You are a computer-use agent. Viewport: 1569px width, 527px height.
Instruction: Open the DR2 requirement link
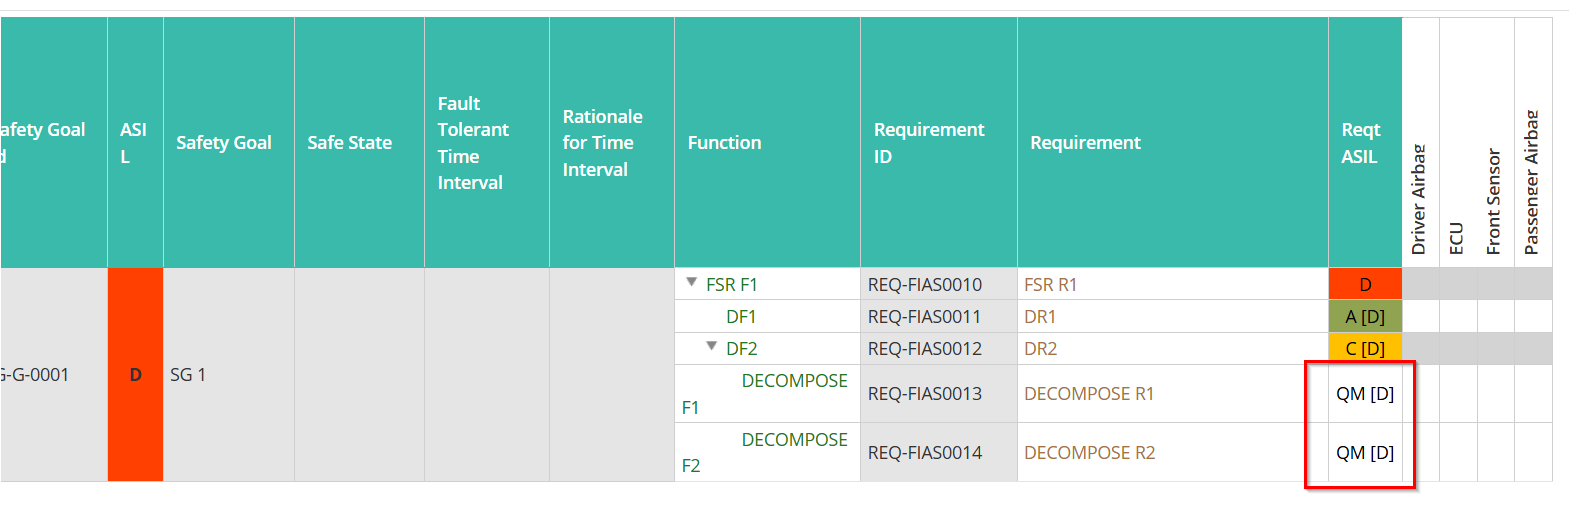[x=1040, y=348]
